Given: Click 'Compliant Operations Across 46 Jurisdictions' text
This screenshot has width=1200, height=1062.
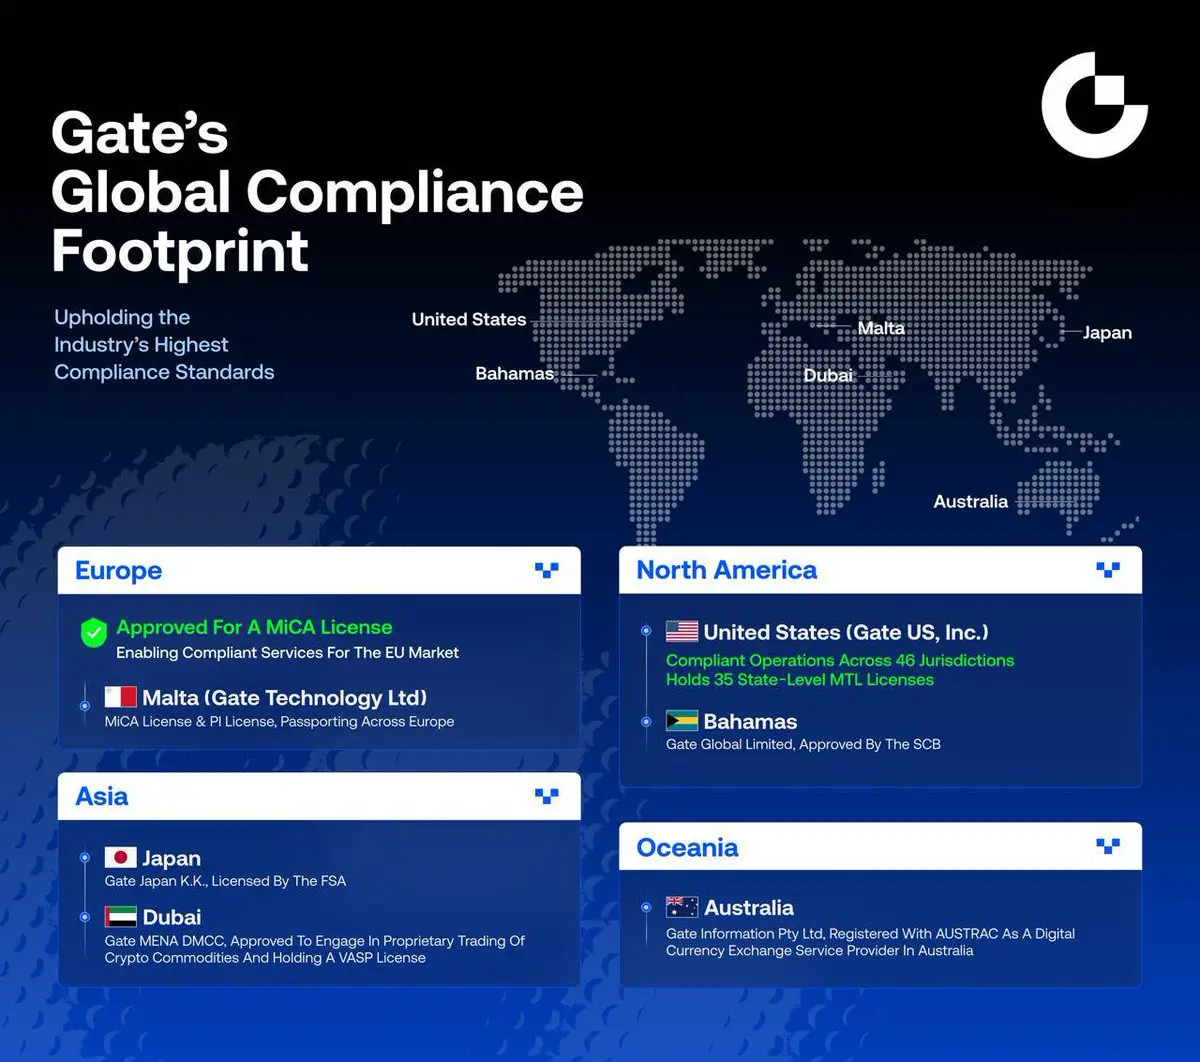Looking at the screenshot, I should pos(840,660).
